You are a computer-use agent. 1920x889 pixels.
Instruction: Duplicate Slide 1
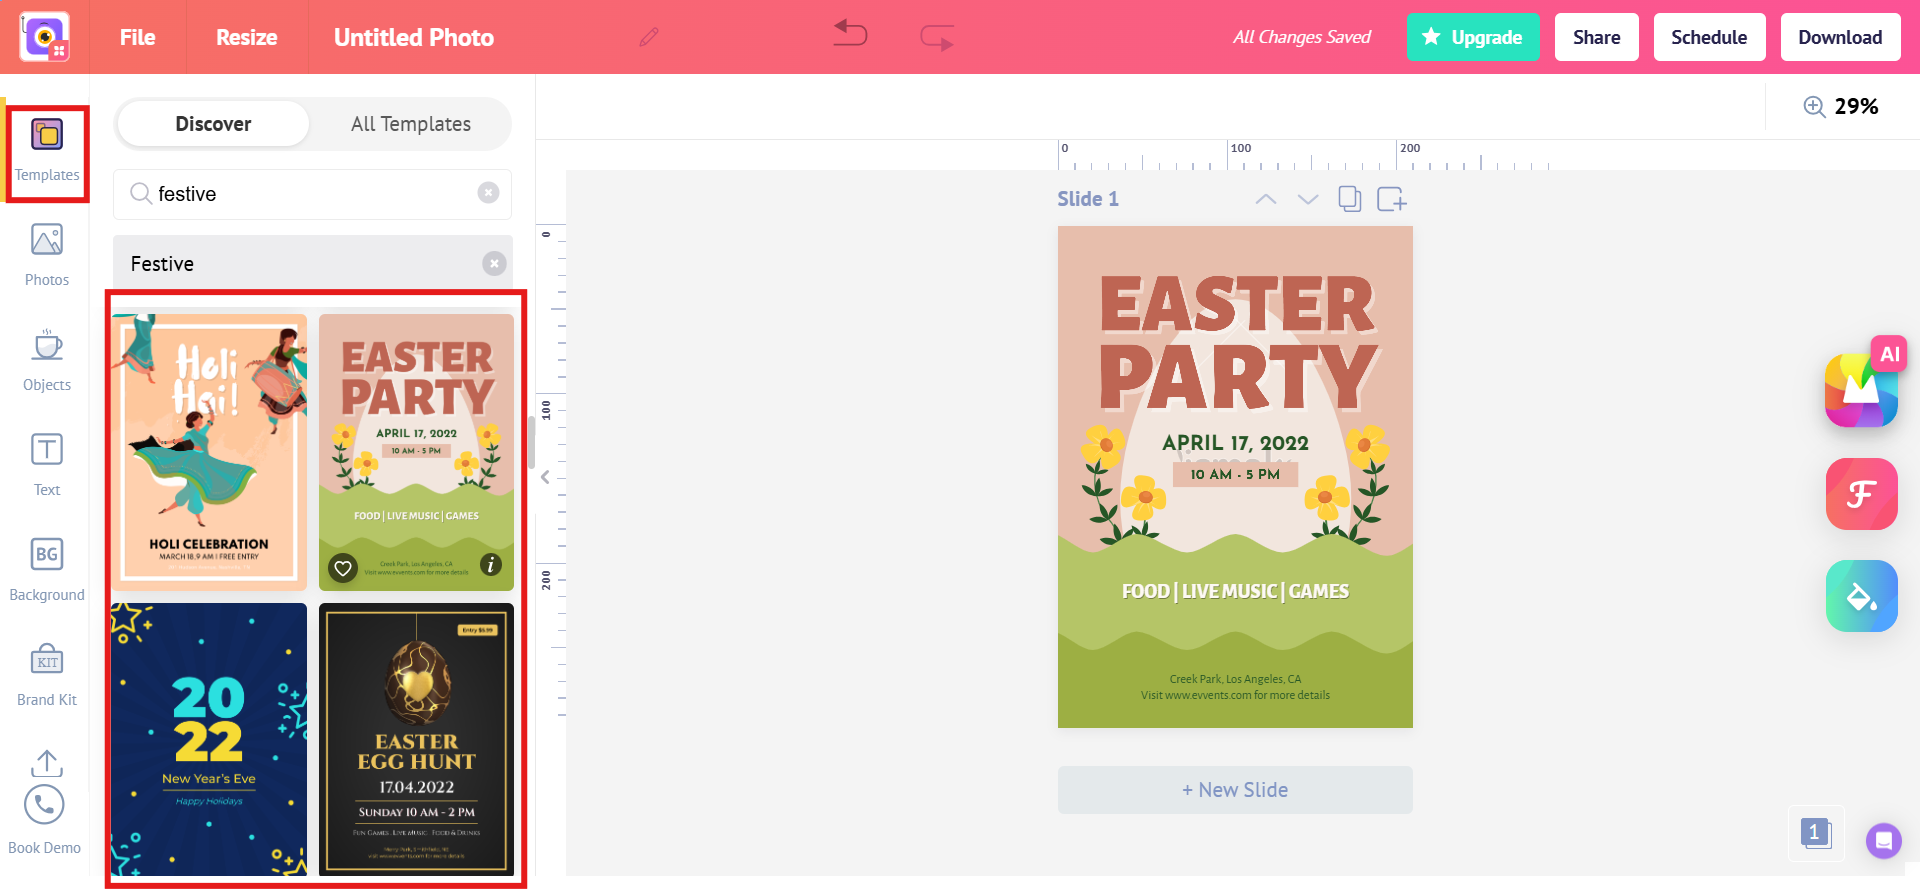1350,199
